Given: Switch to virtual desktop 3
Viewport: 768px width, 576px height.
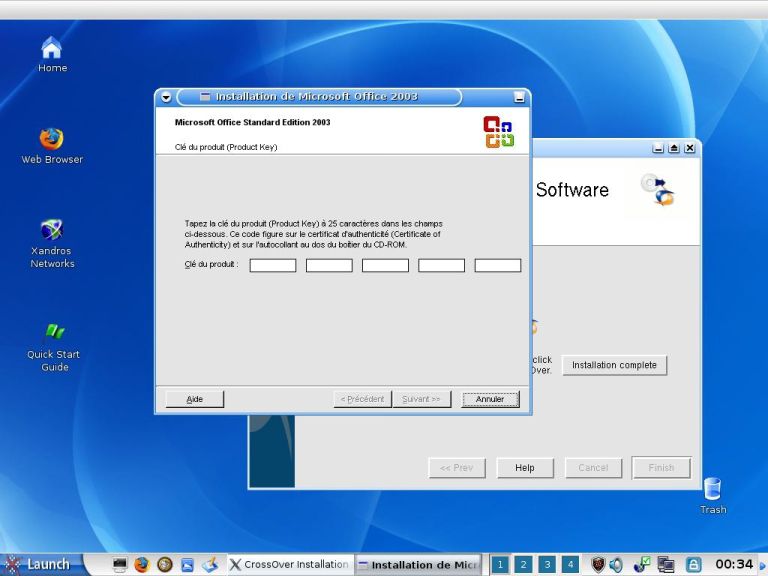Looking at the screenshot, I should [x=547, y=565].
